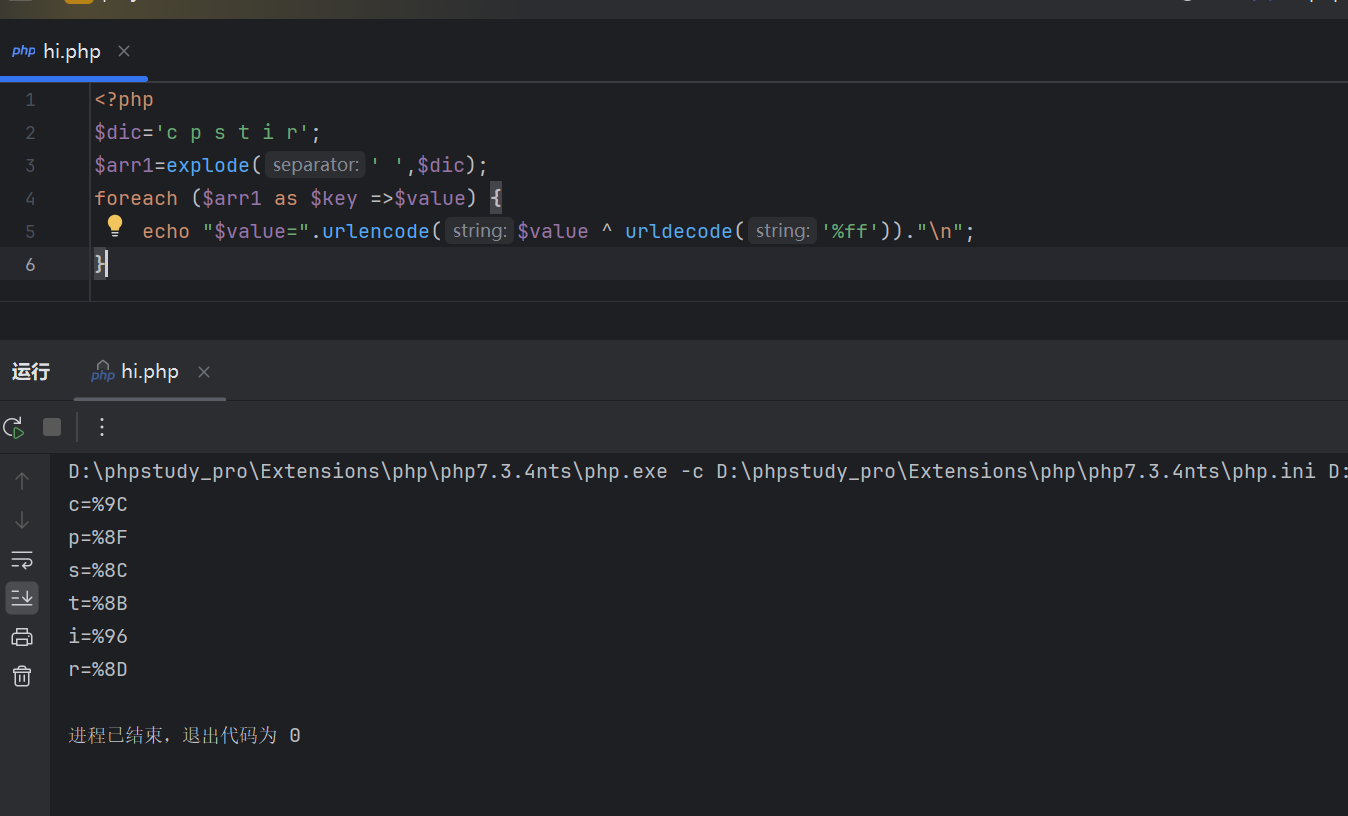Close the hi.php run tab
This screenshot has height=816, width=1348.
tap(204, 372)
